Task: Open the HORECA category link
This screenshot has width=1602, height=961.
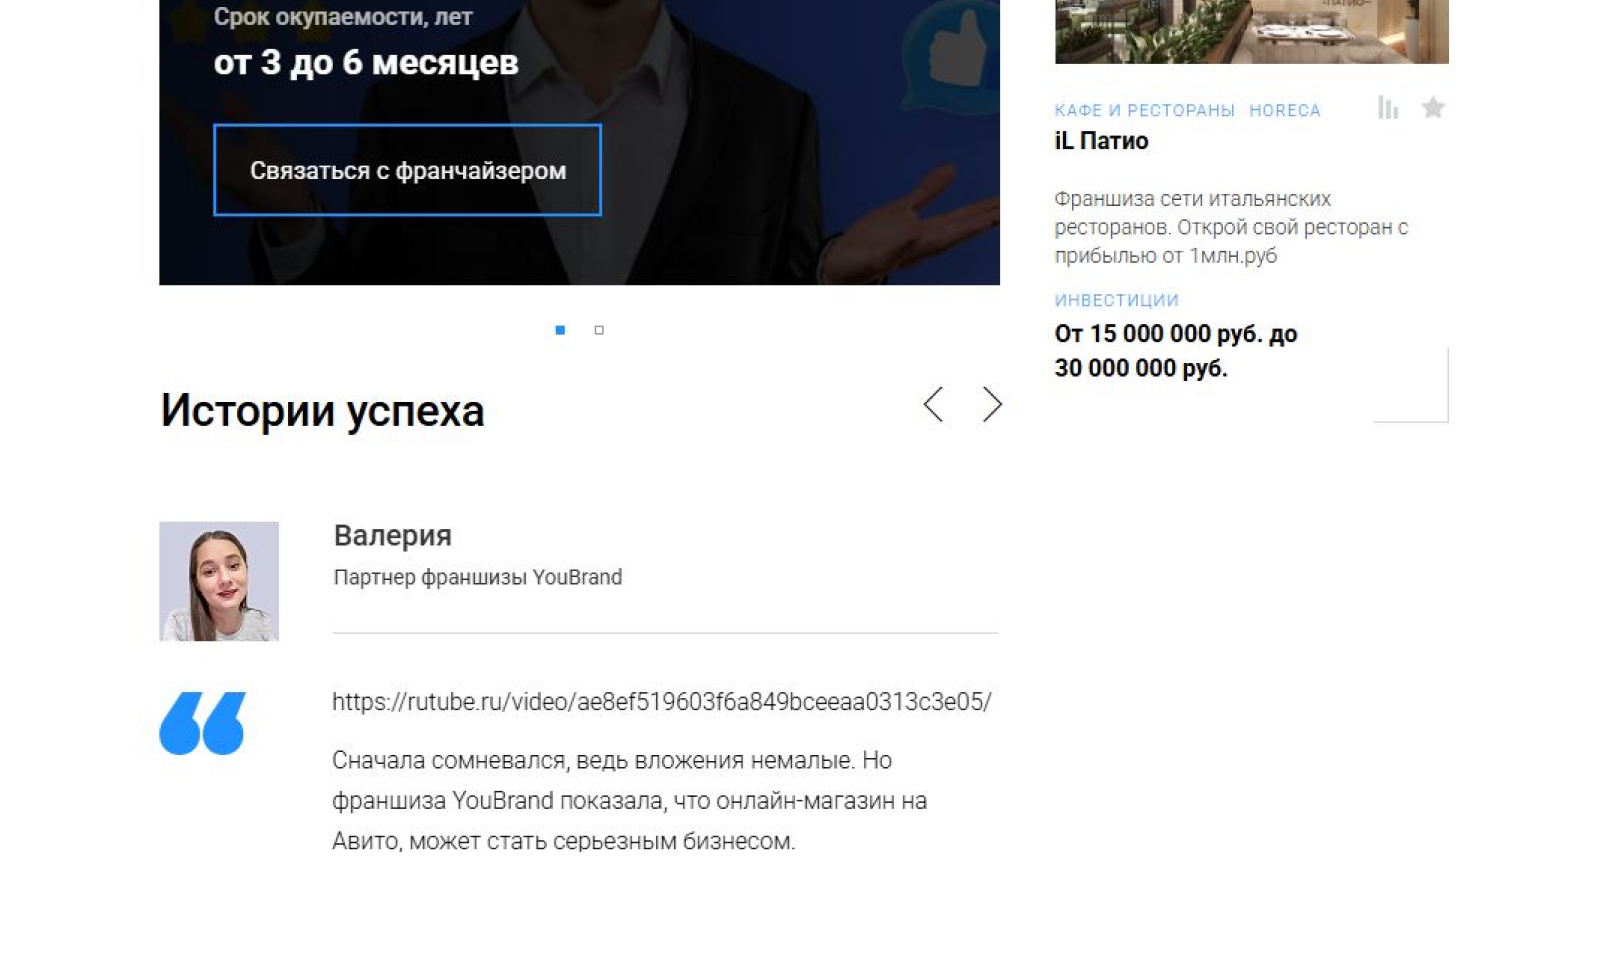Action: point(1284,110)
